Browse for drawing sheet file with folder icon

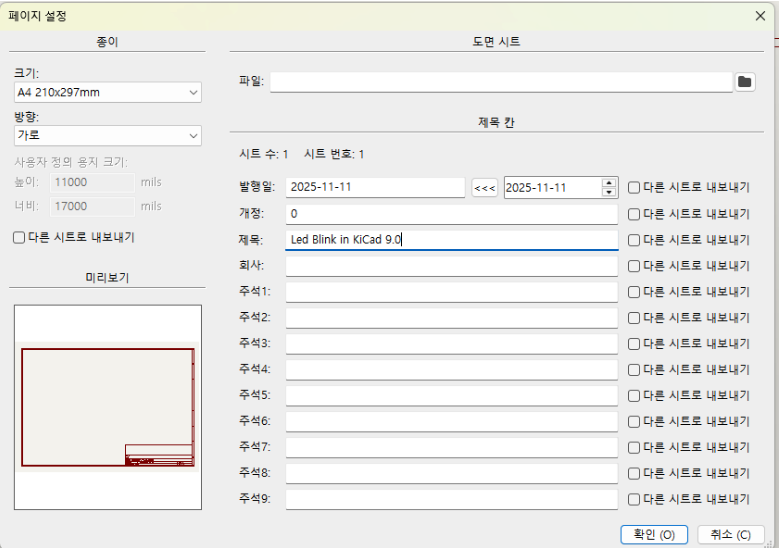click(744, 82)
